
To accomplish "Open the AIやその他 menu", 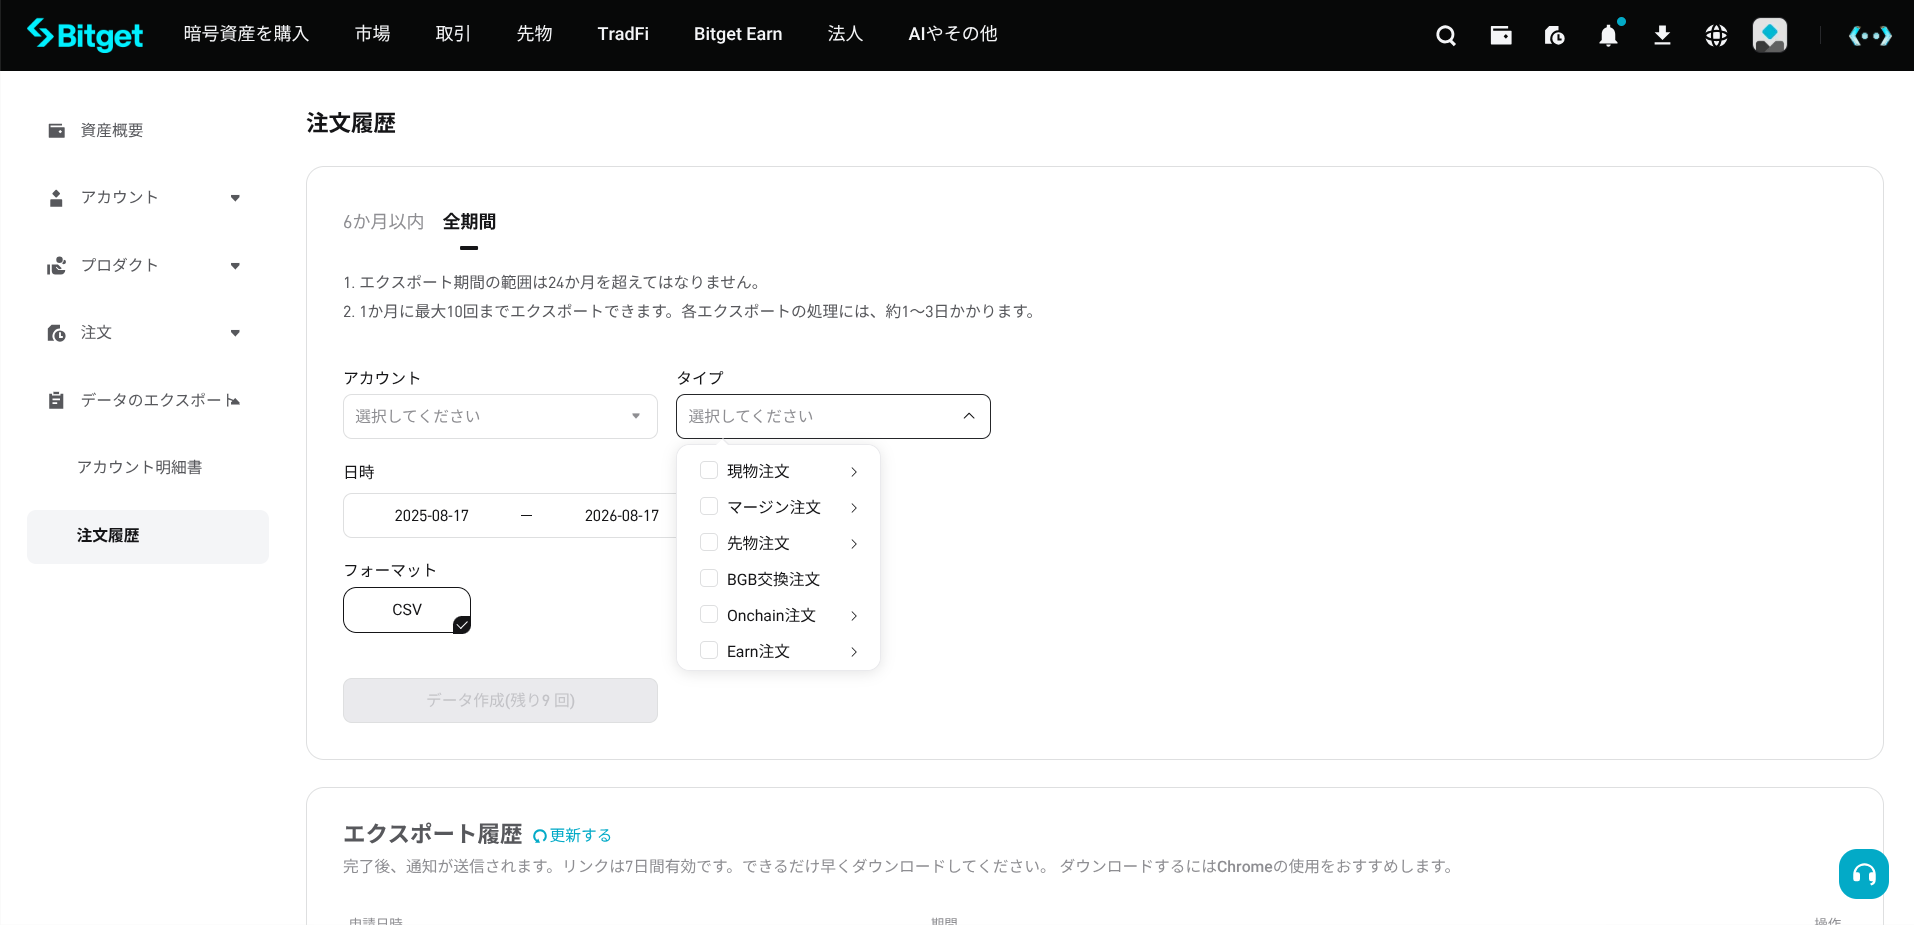I will coord(953,34).
